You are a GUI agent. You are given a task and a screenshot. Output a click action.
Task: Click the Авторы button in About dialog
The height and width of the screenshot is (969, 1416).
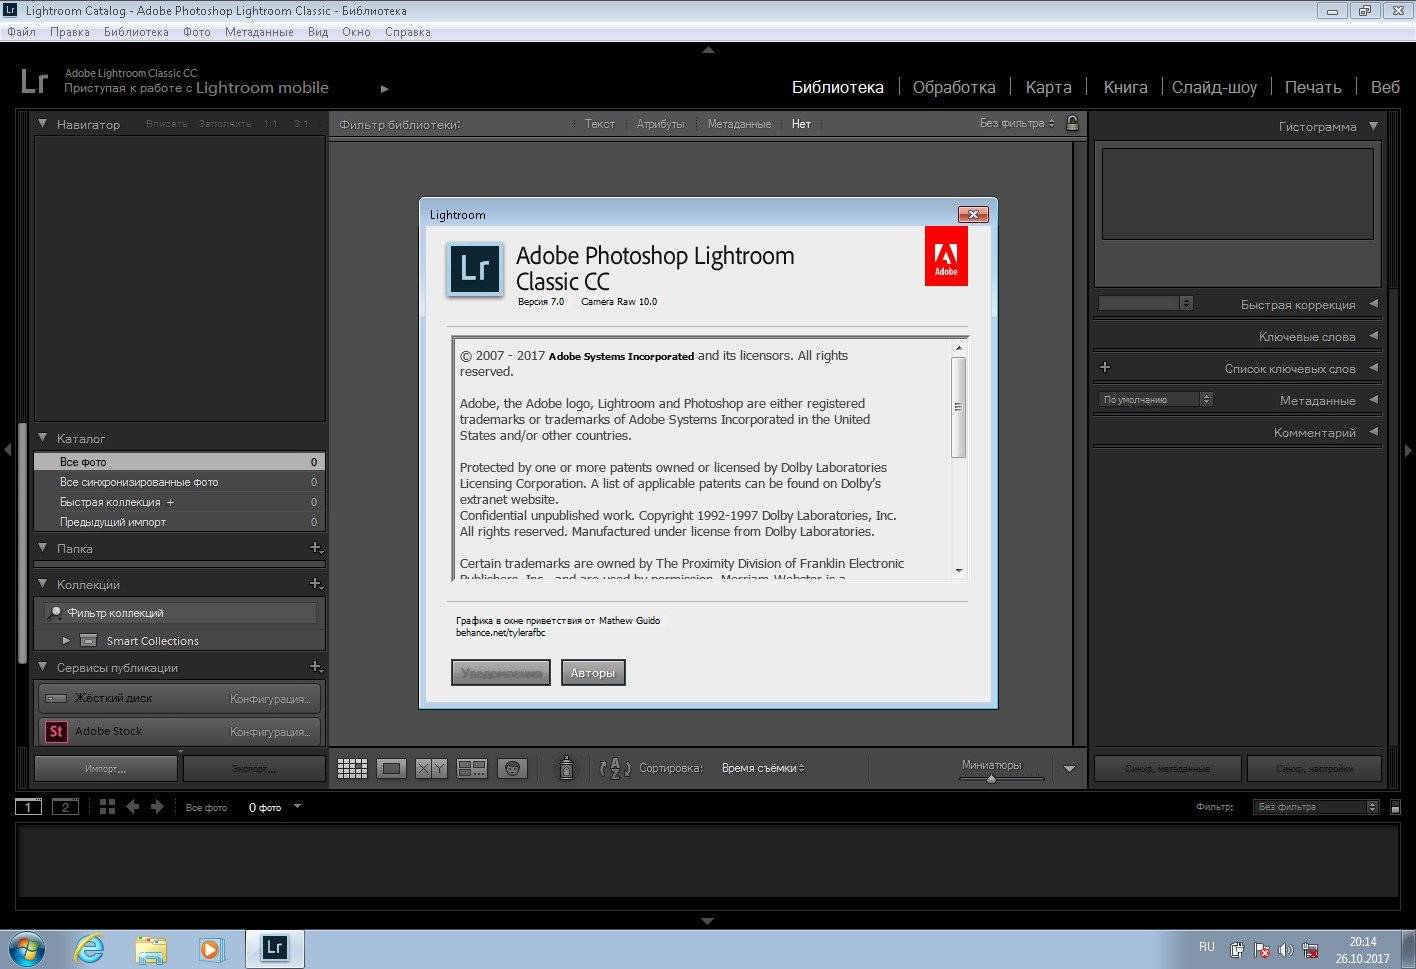593,673
